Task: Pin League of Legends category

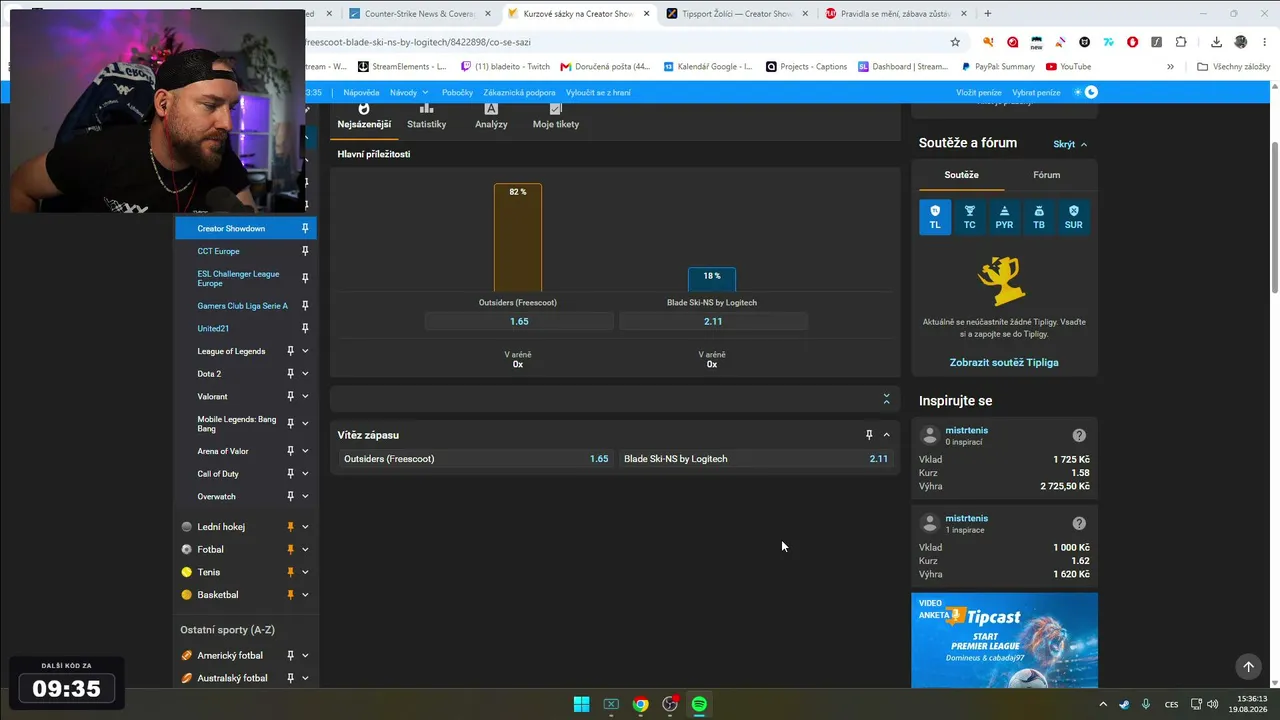Action: (291, 351)
